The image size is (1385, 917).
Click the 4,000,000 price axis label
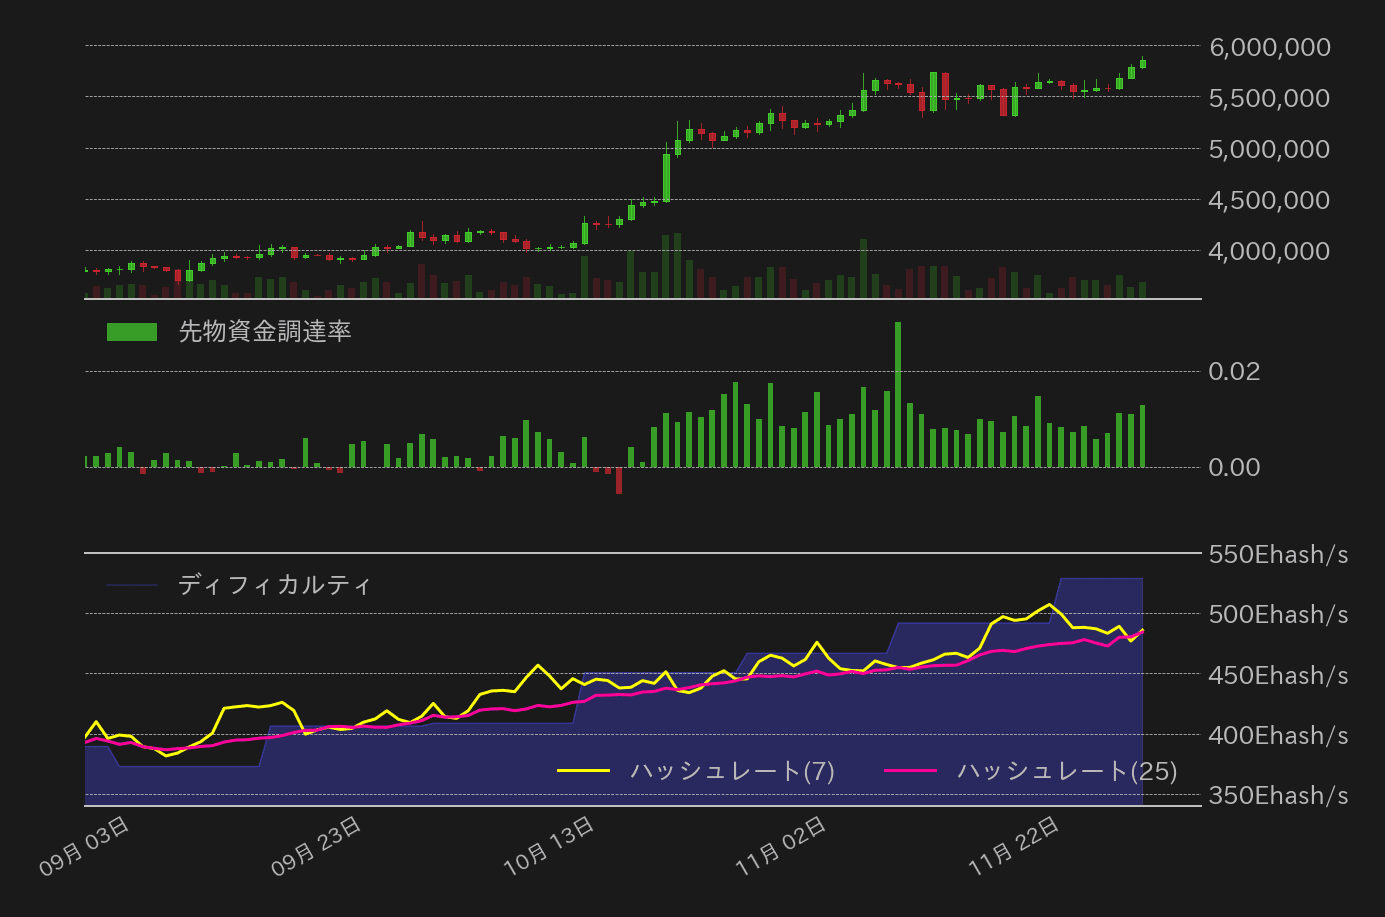tap(1269, 251)
